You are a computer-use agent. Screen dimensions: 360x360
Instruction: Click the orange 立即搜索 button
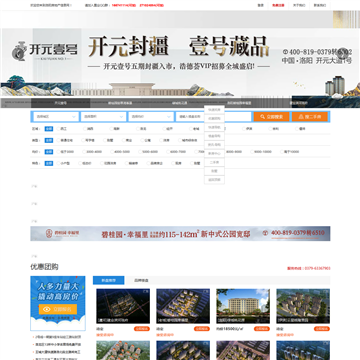click(271, 117)
